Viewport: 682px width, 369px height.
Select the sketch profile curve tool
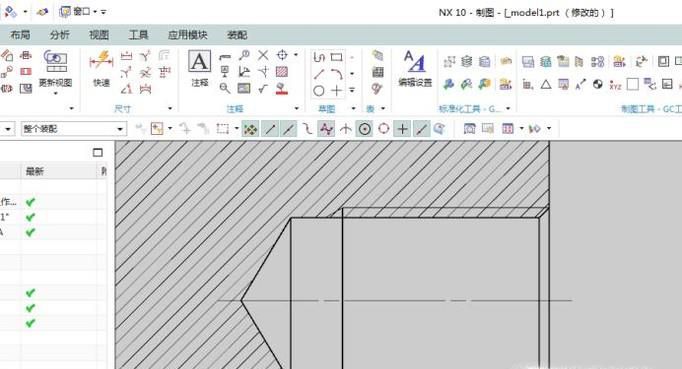319,57
